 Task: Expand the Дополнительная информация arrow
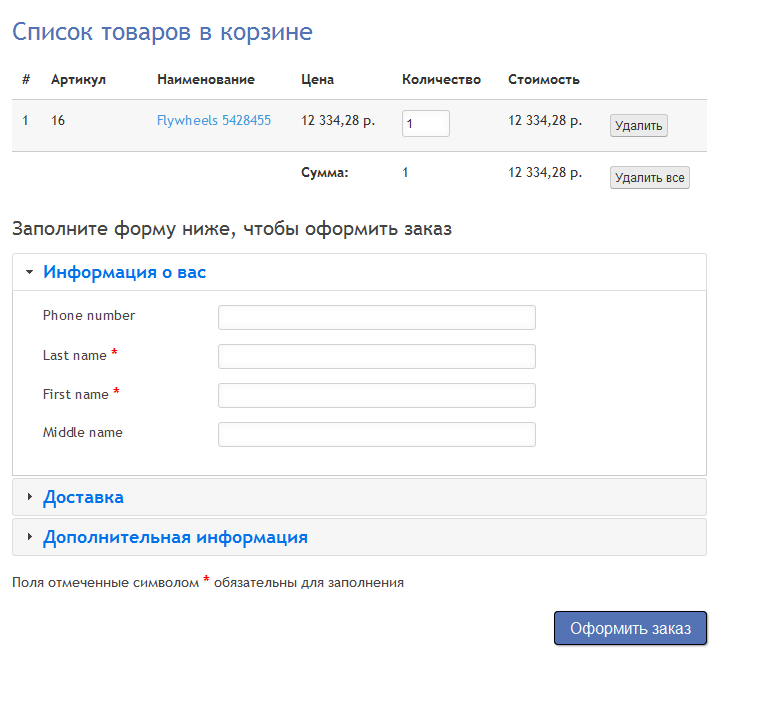click(30, 537)
